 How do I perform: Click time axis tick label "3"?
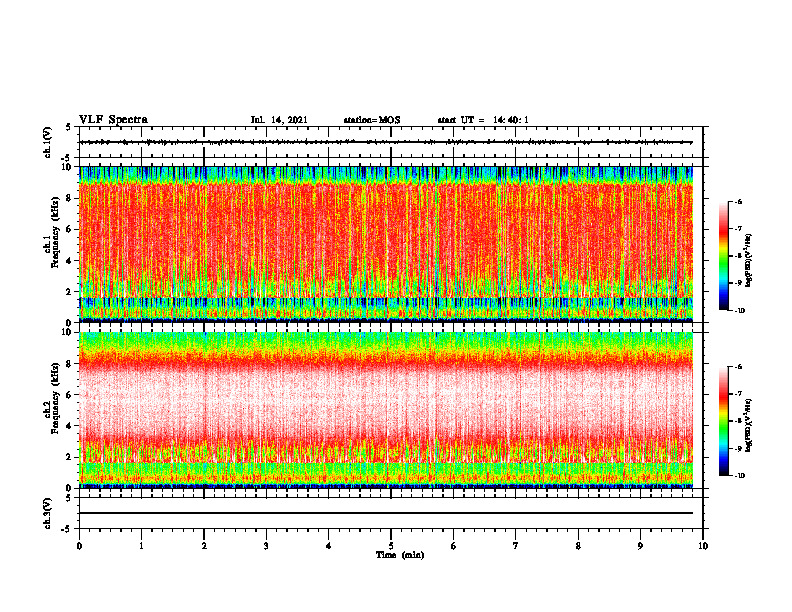click(266, 546)
